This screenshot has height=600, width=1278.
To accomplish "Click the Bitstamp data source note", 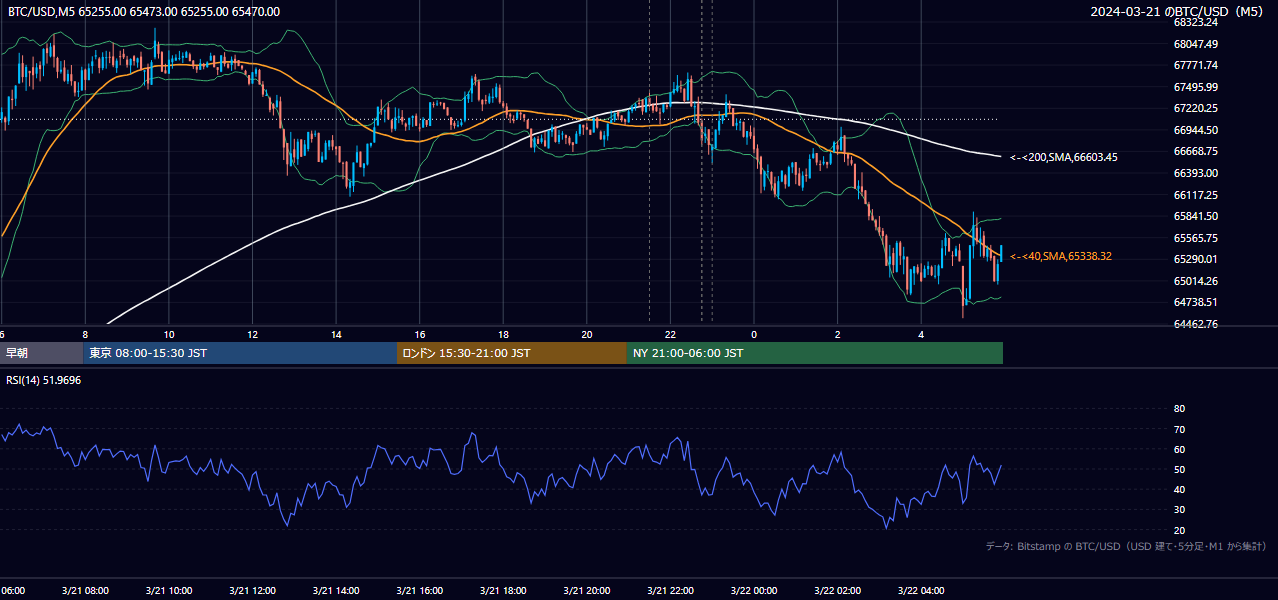I will [x=1126, y=546].
